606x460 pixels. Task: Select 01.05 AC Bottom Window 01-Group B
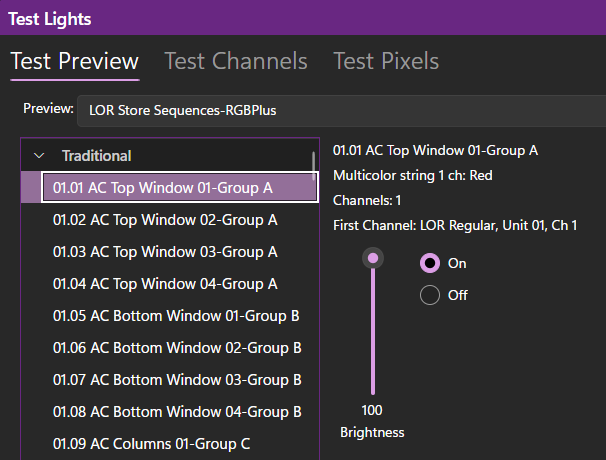point(176,316)
